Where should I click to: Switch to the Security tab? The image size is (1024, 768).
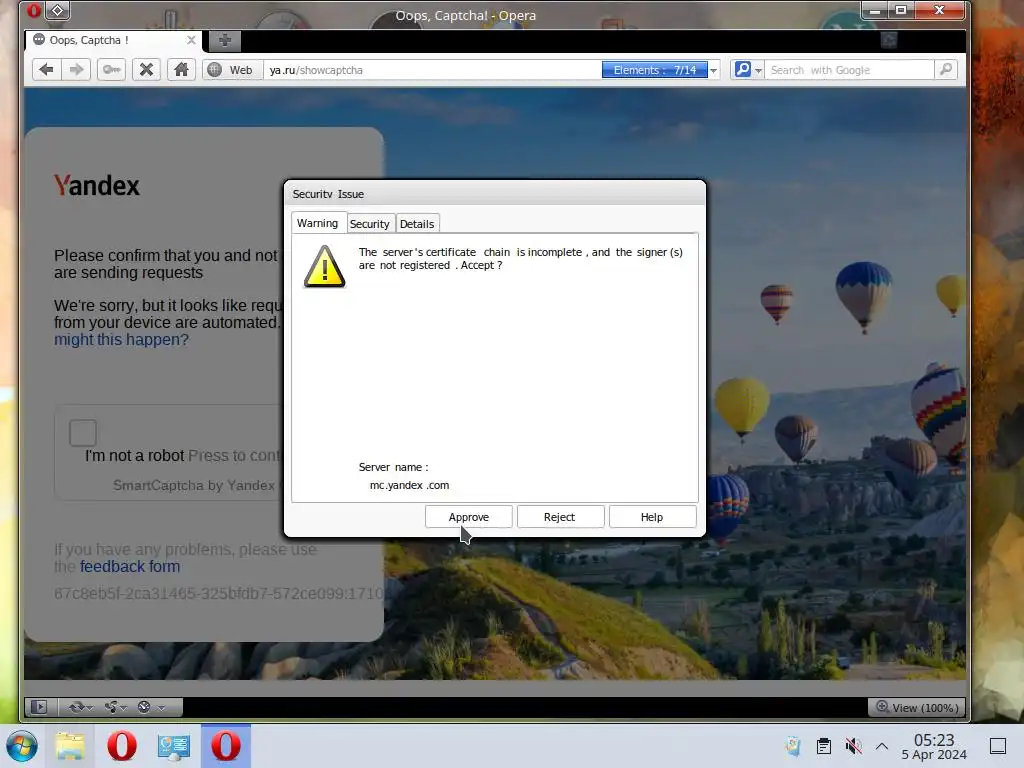click(x=370, y=223)
